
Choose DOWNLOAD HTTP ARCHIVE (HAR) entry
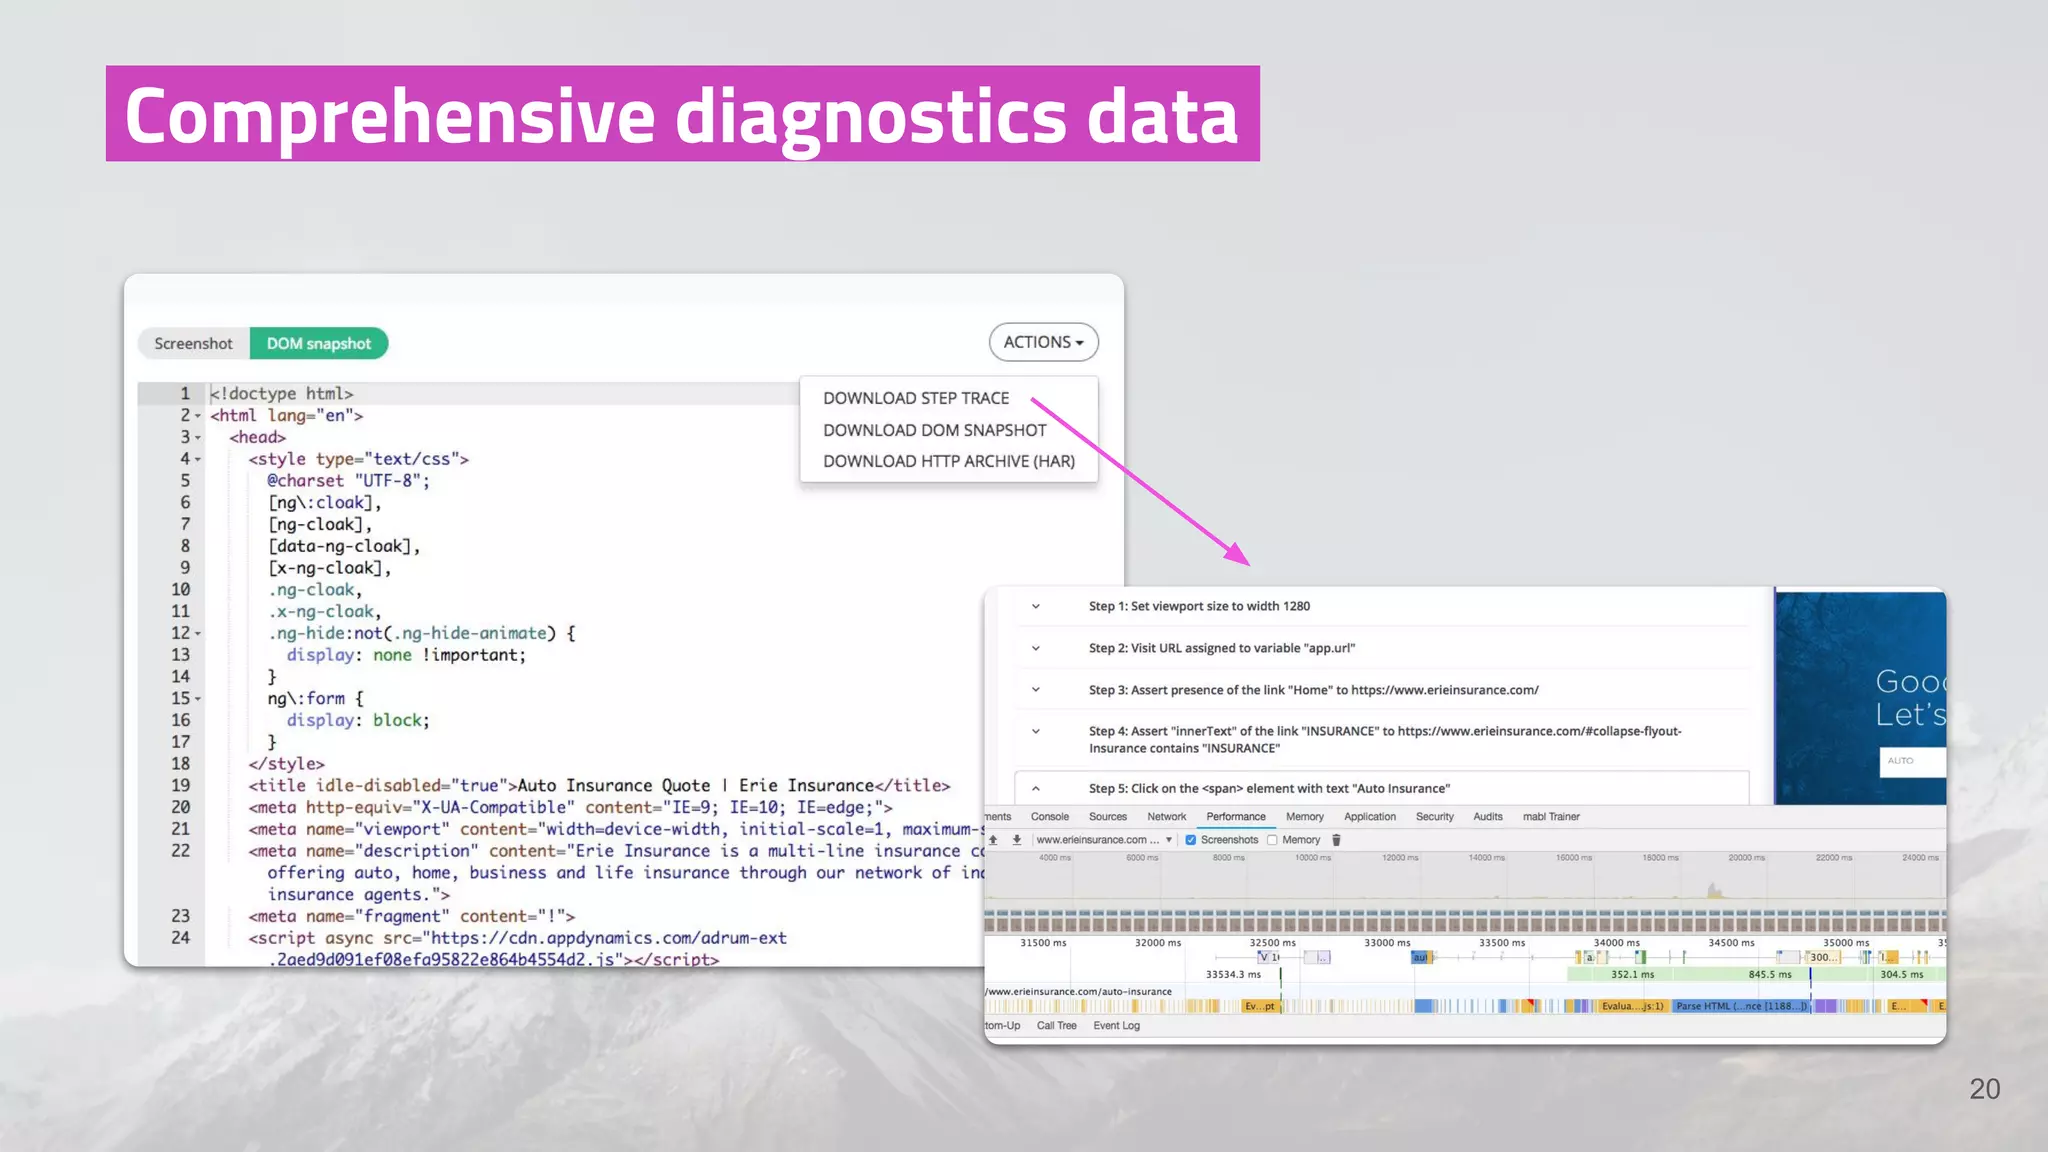tap(949, 461)
